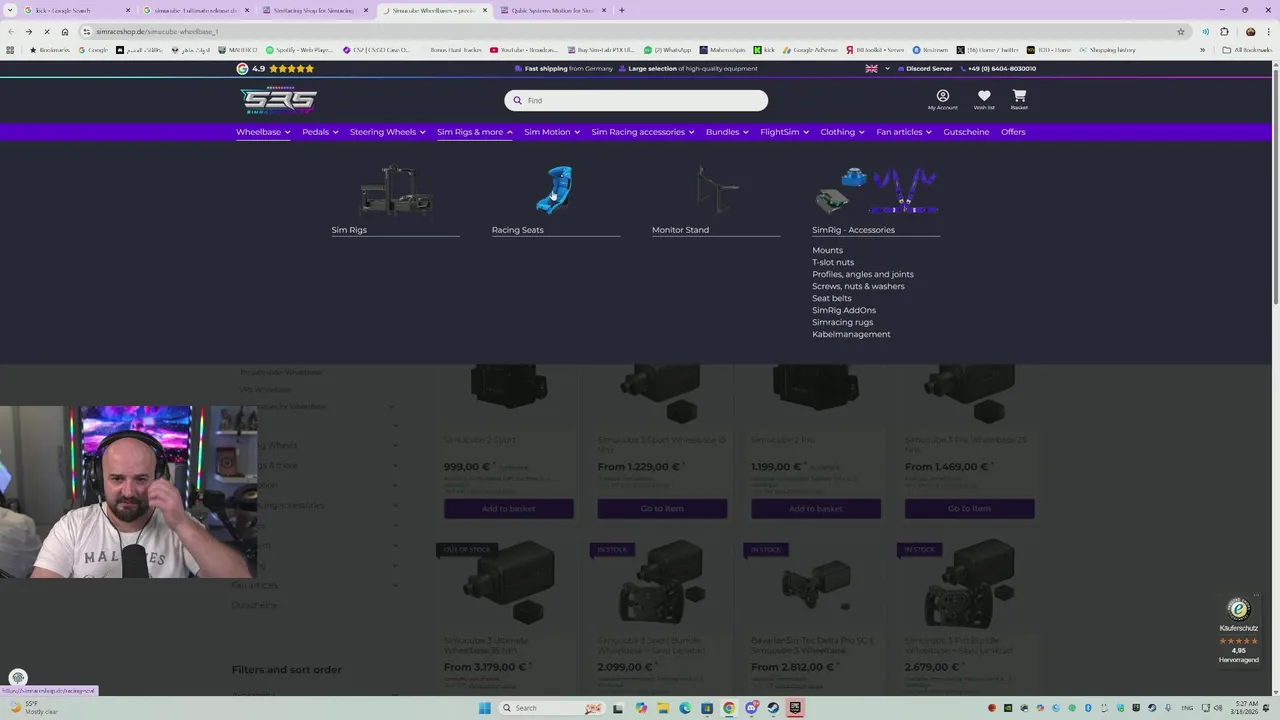Expand the FlightSim menu
The height and width of the screenshot is (720, 1280).
784,132
